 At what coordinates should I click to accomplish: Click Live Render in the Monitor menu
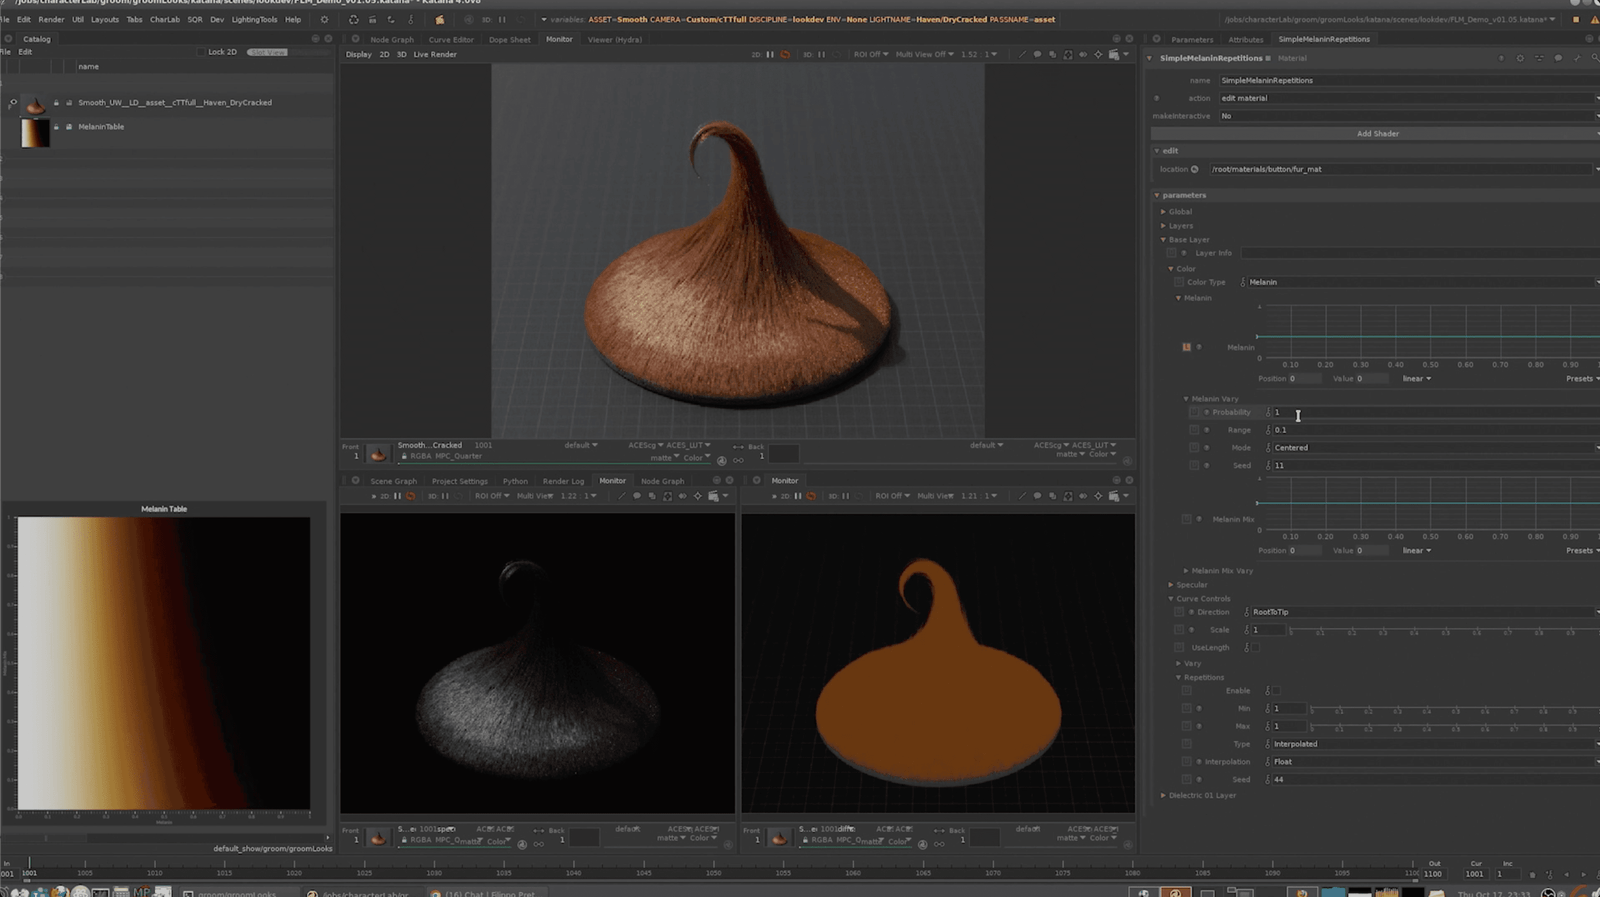(435, 54)
